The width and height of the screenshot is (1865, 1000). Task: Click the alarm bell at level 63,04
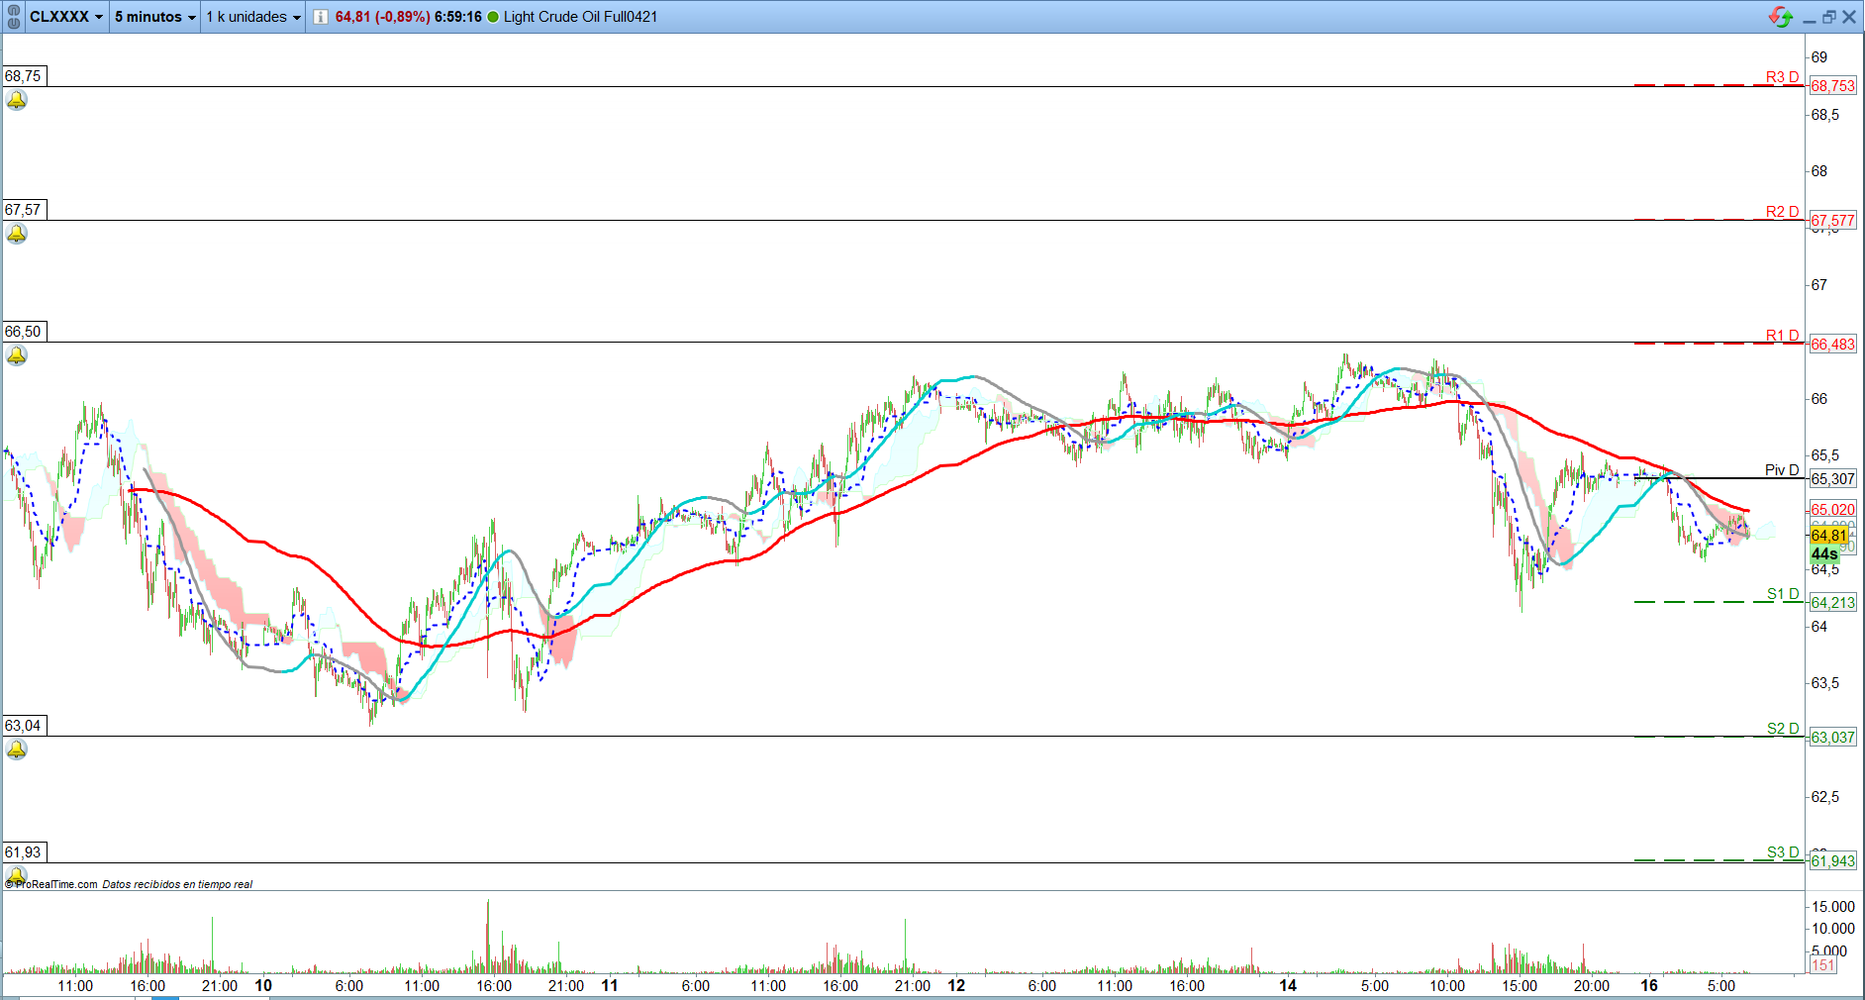pos(17,750)
